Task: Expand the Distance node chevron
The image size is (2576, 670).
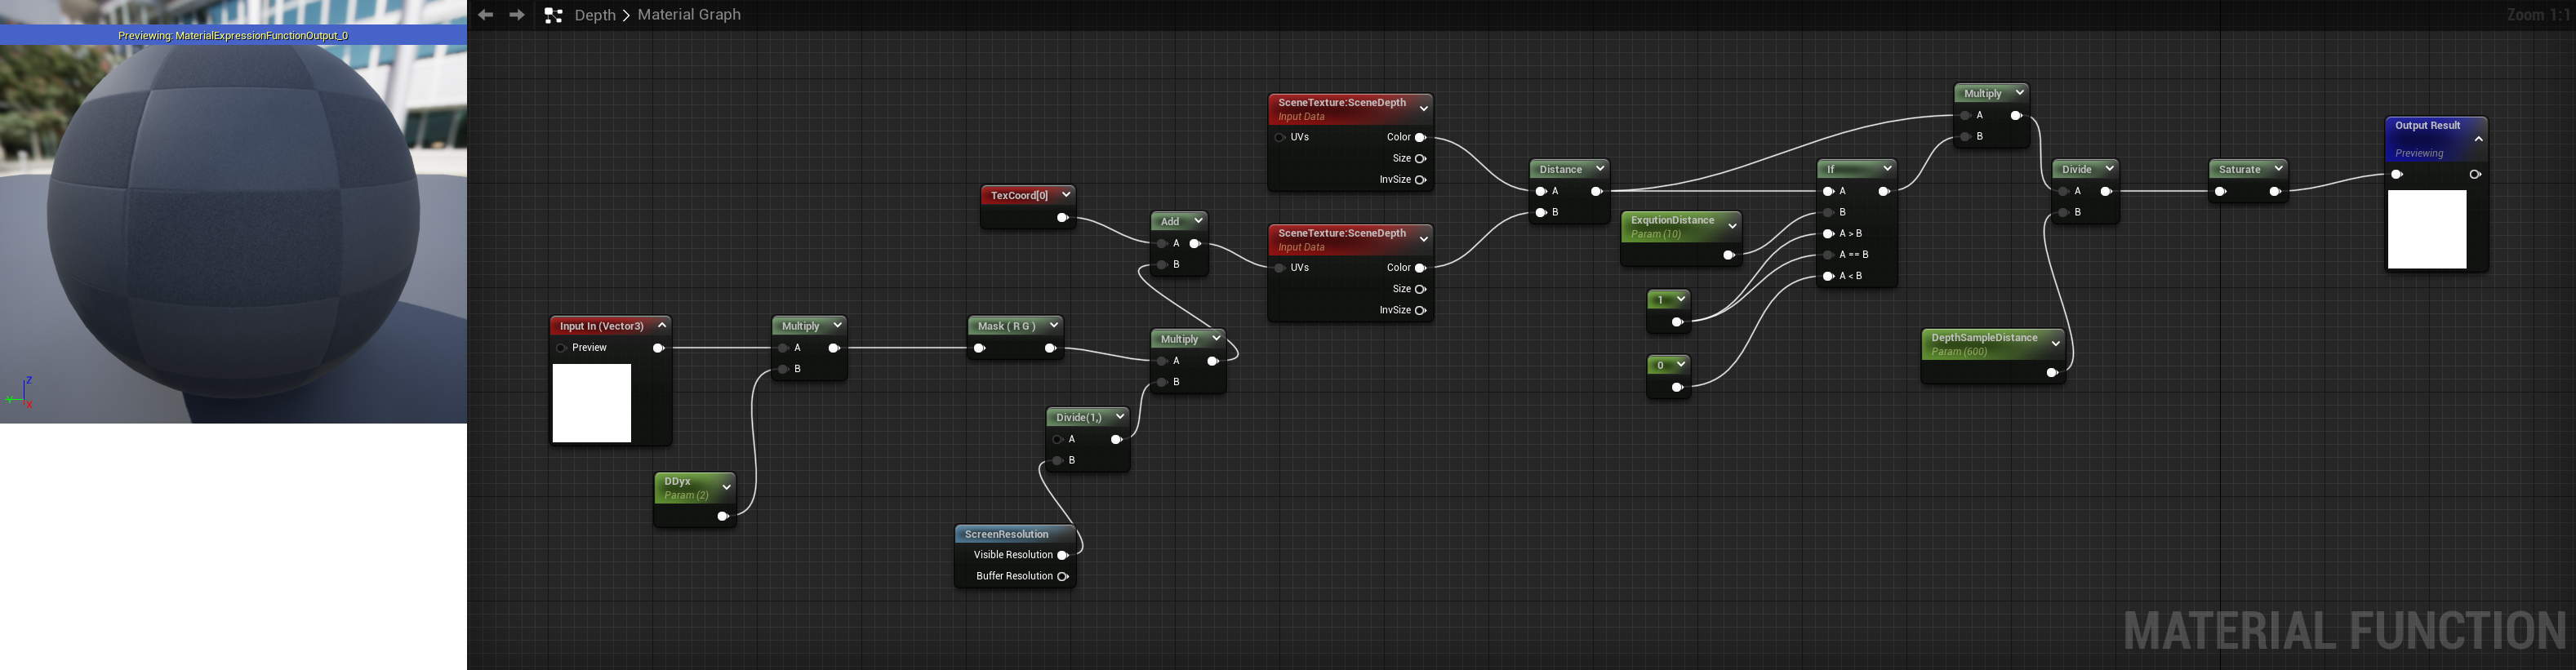Action: click(x=1600, y=169)
